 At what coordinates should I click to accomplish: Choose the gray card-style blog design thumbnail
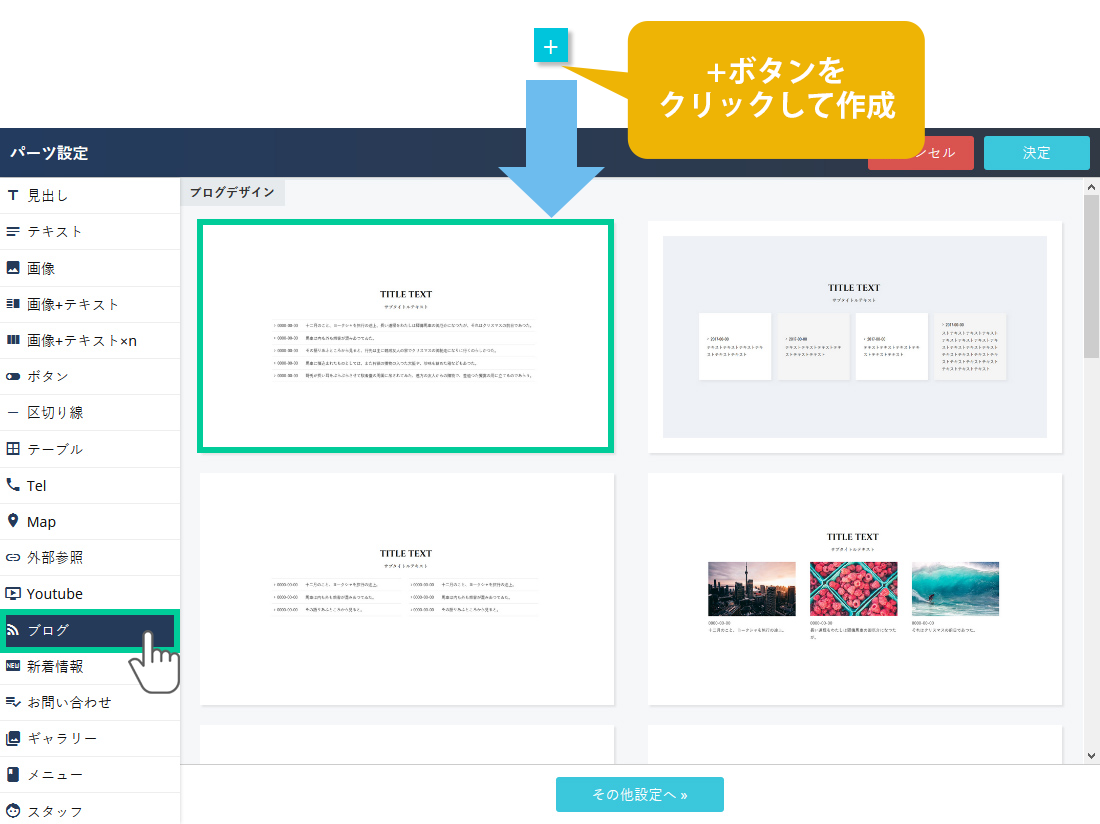(854, 337)
